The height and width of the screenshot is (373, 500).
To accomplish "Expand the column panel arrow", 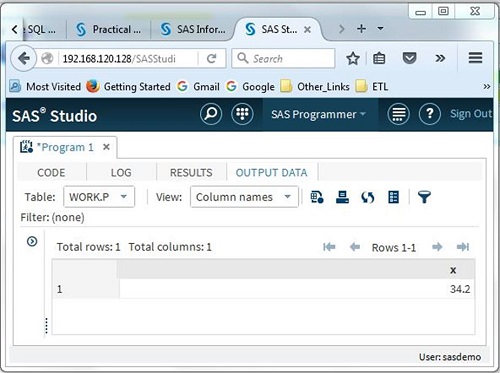I will [x=32, y=241].
